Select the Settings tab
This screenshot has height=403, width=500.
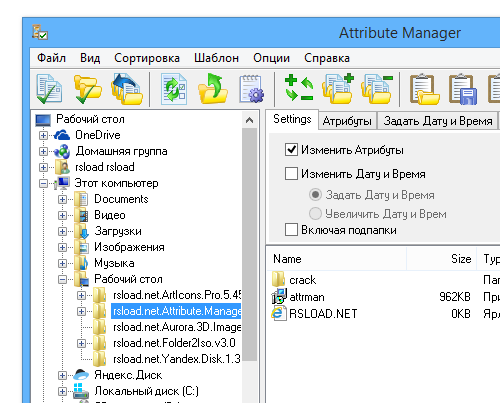(x=292, y=119)
